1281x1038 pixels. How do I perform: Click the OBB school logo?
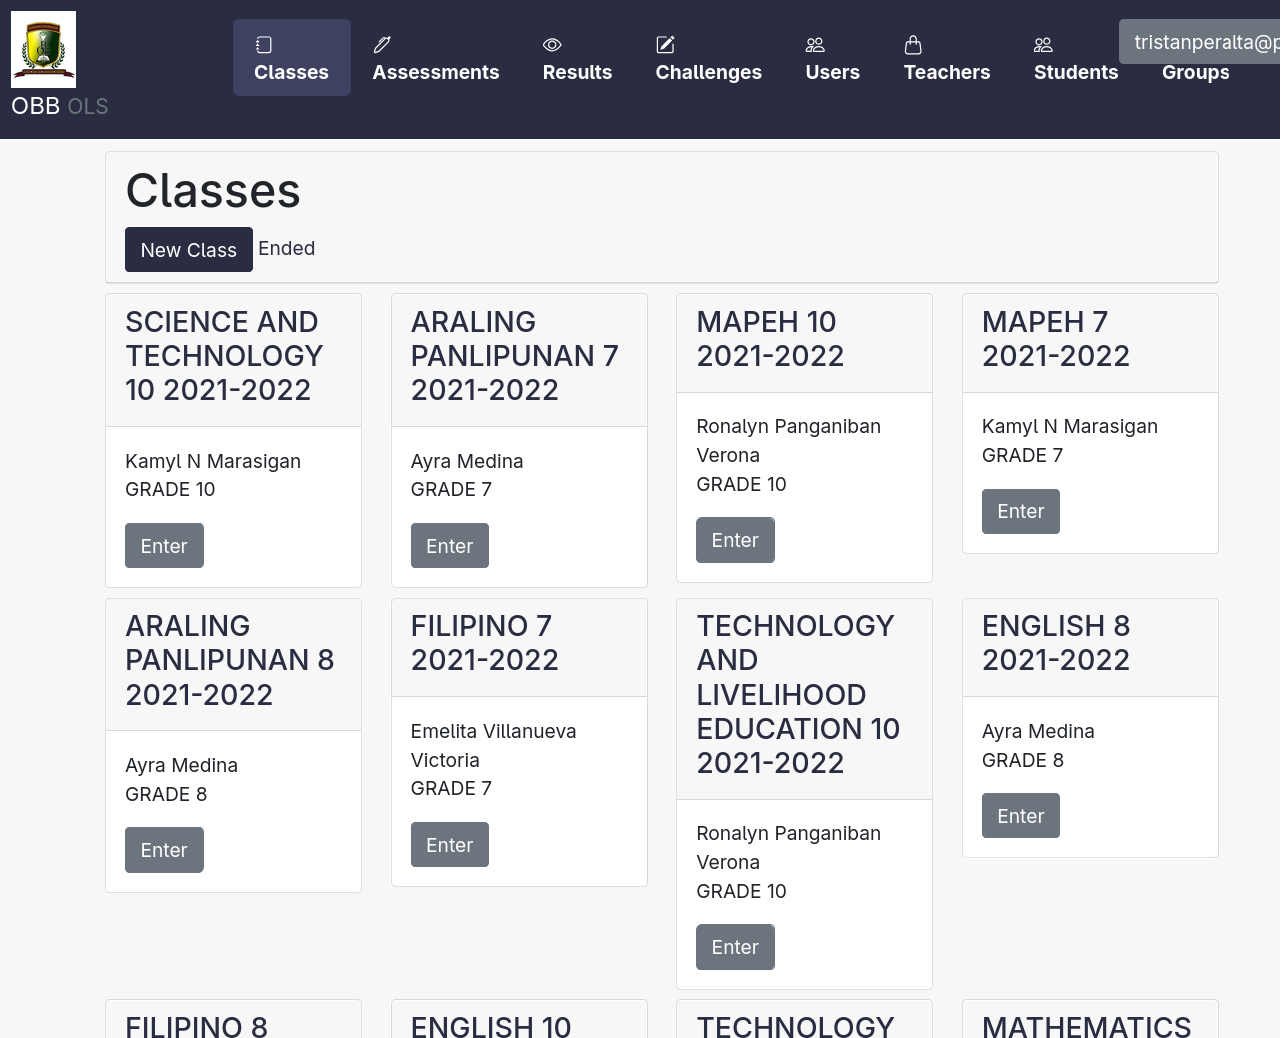pyautogui.click(x=43, y=50)
